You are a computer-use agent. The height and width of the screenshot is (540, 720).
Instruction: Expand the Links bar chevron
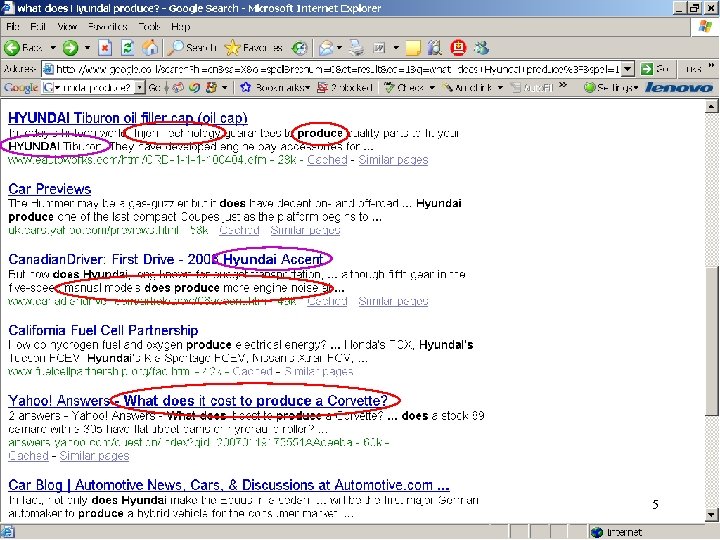[x=711, y=67]
